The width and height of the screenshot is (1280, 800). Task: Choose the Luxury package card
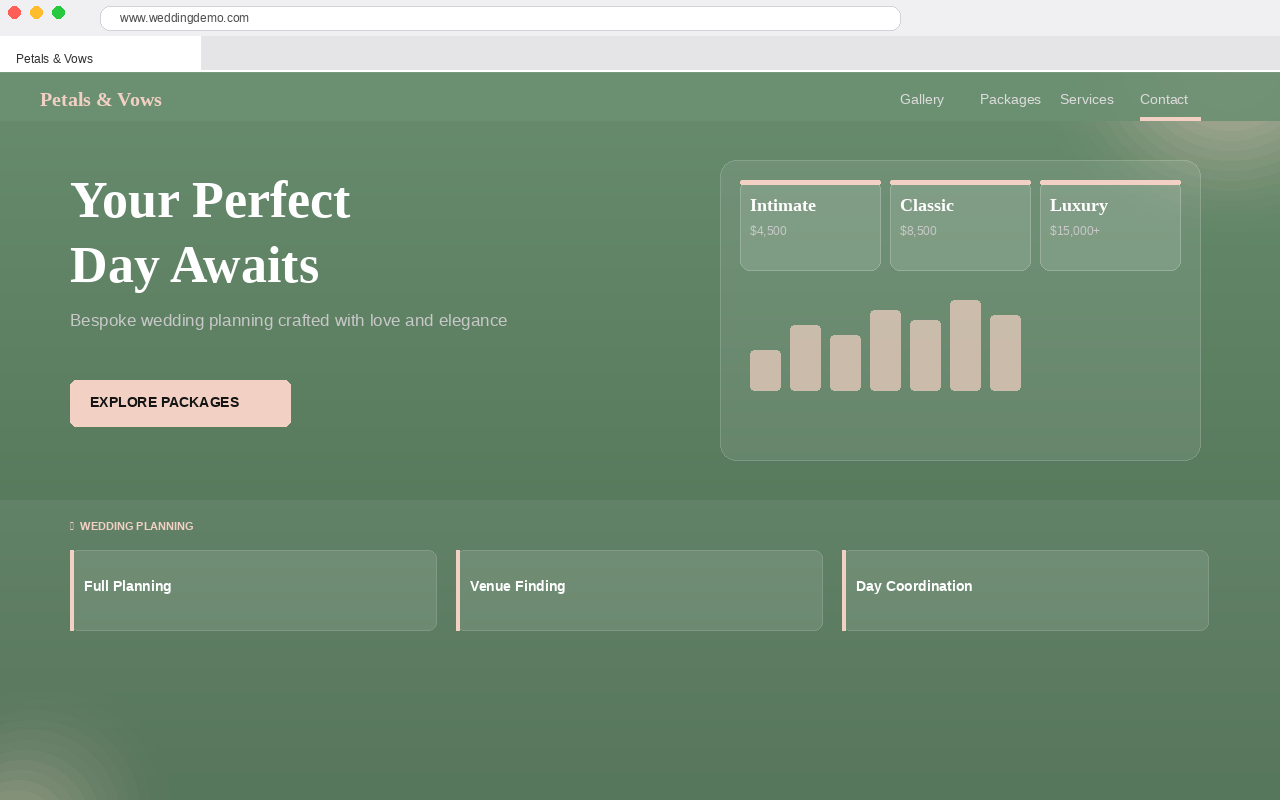(x=1110, y=225)
